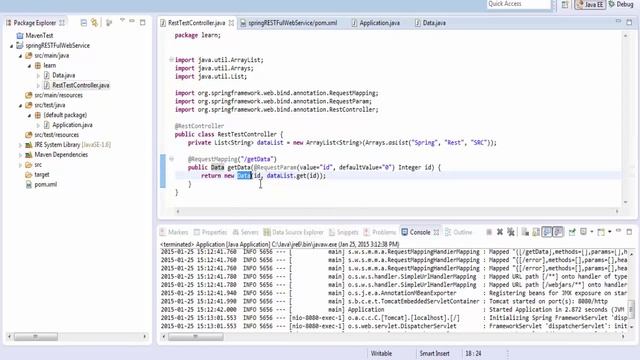Open the Properties view tab
The height and width of the screenshot is (360, 640).
click(x=210, y=232)
